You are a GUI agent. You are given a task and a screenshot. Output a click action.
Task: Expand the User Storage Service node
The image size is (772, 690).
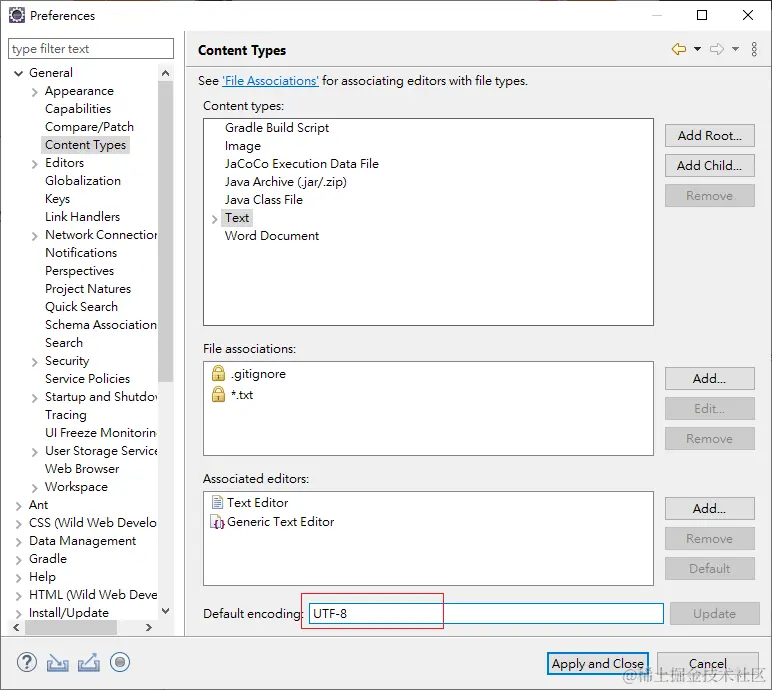pos(34,452)
